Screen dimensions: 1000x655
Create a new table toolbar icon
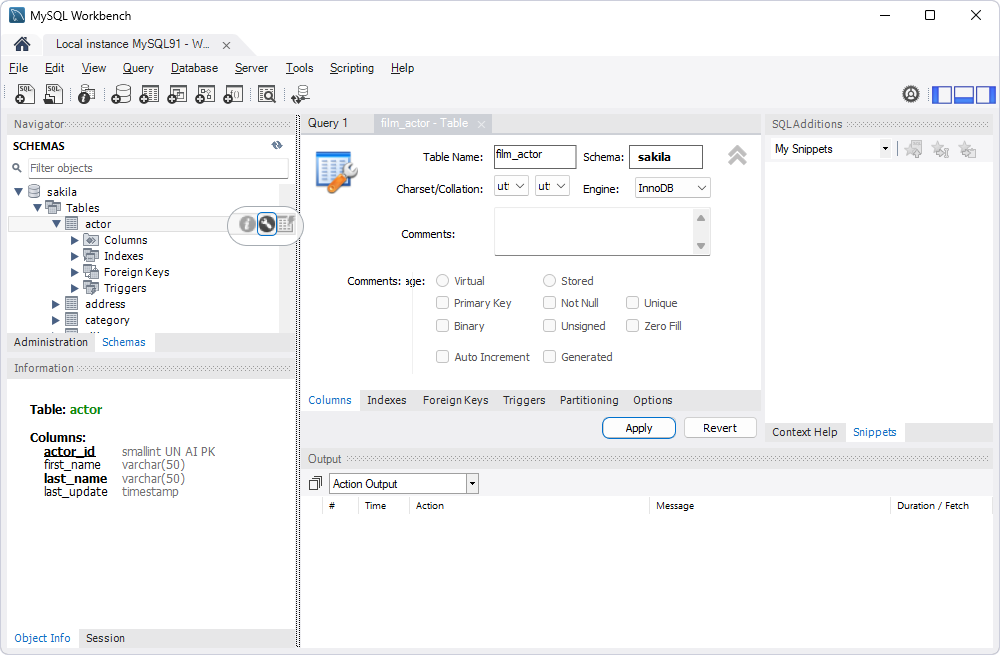tap(149, 94)
